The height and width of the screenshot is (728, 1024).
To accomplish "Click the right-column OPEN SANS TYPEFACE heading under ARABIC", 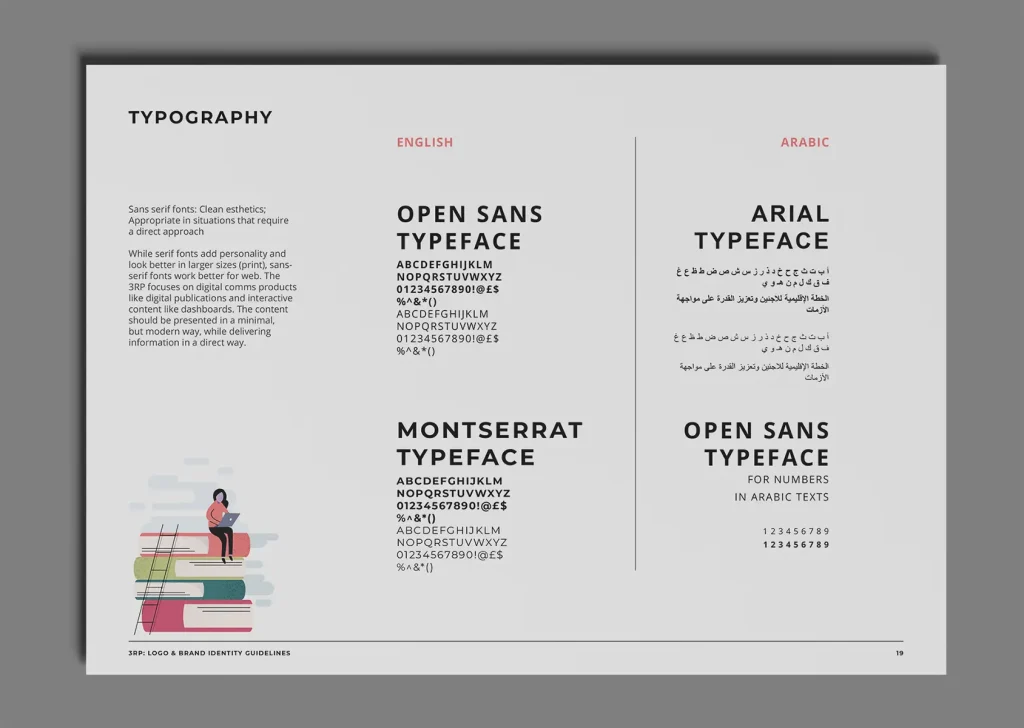I will pyautogui.click(x=756, y=444).
